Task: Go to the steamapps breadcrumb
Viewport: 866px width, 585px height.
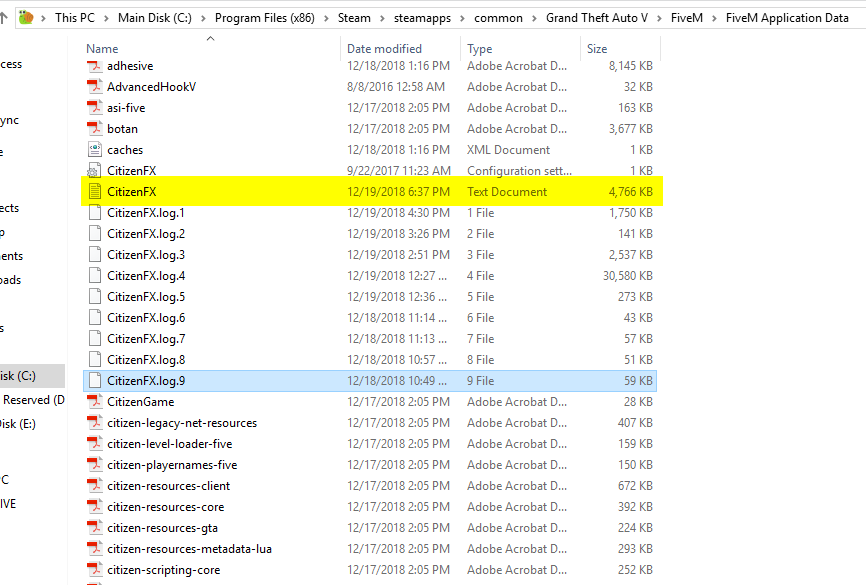Action: click(x=422, y=18)
